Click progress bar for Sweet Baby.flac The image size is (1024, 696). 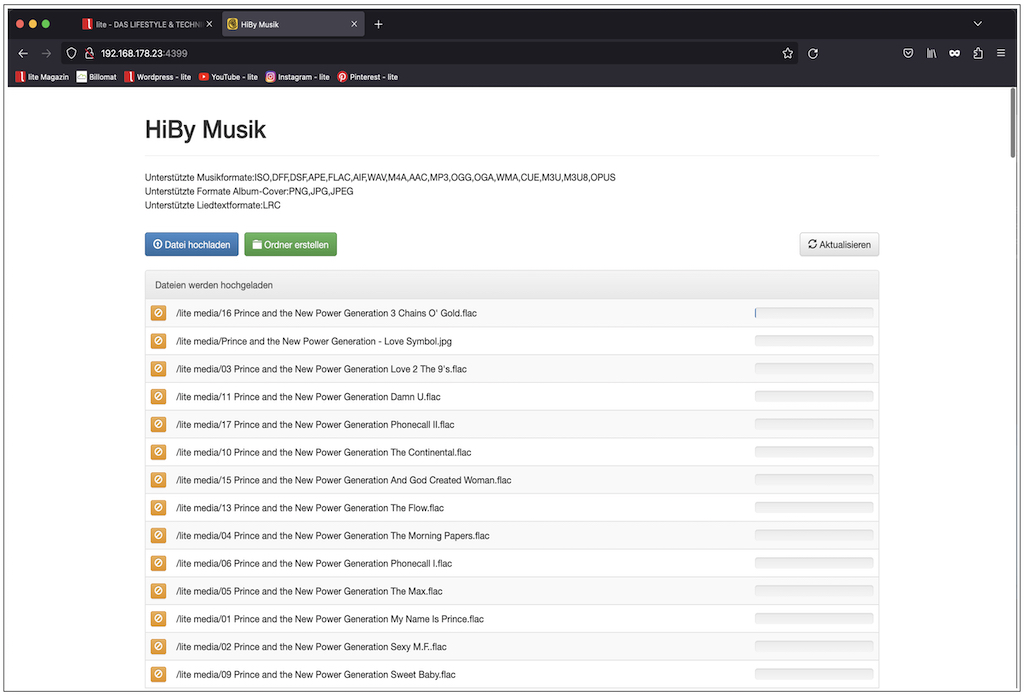point(814,674)
